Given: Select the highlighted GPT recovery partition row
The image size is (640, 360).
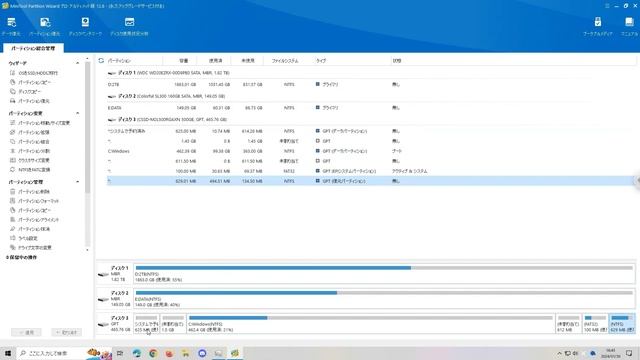Looking at the screenshot, I should 371,181.
